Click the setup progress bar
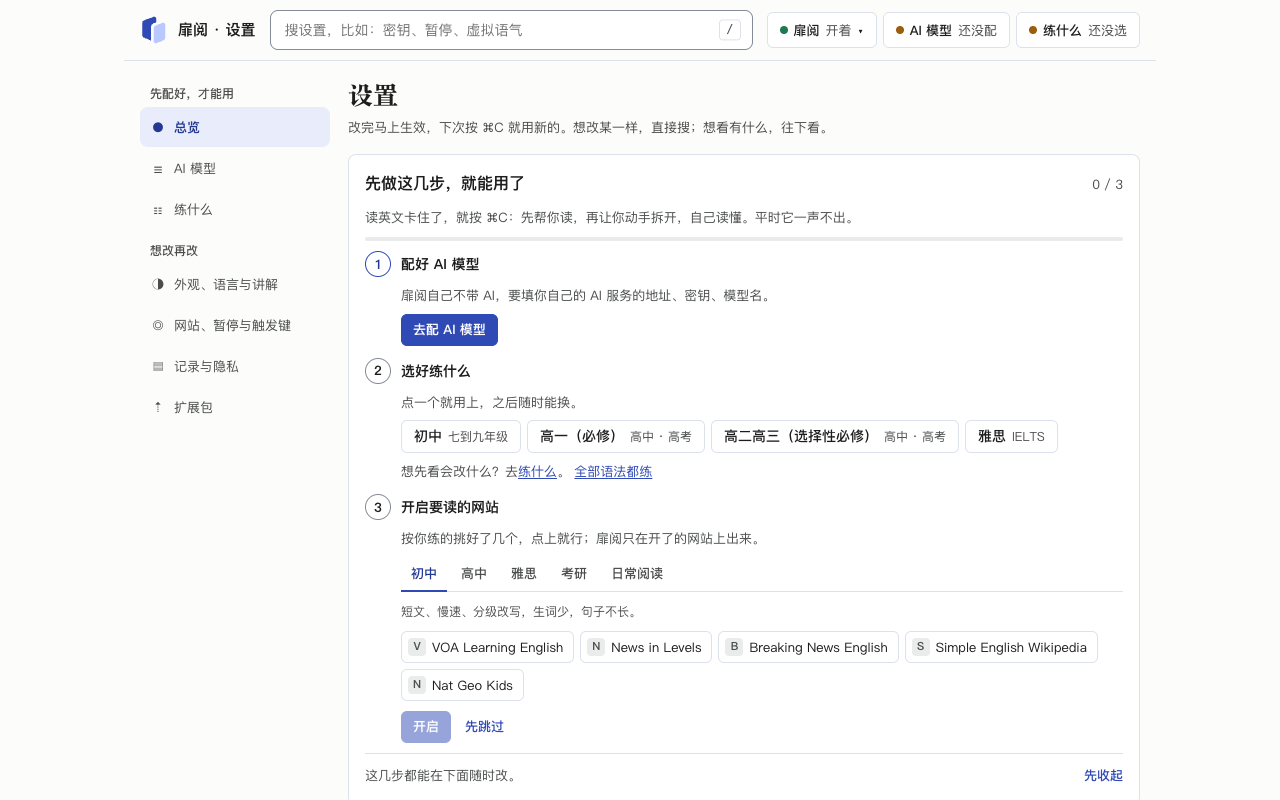 coord(744,239)
